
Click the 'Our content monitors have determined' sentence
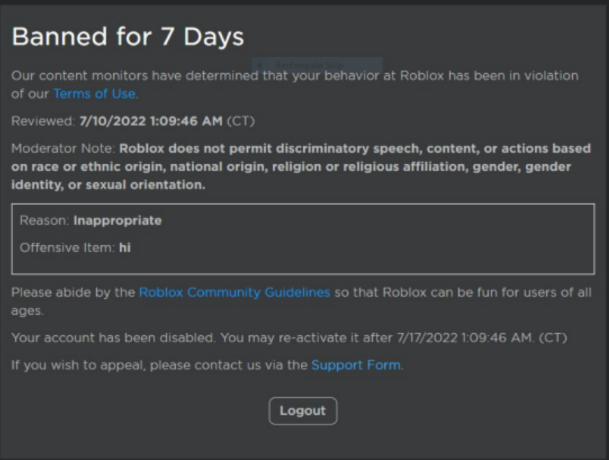pyautogui.click(x=200, y=75)
